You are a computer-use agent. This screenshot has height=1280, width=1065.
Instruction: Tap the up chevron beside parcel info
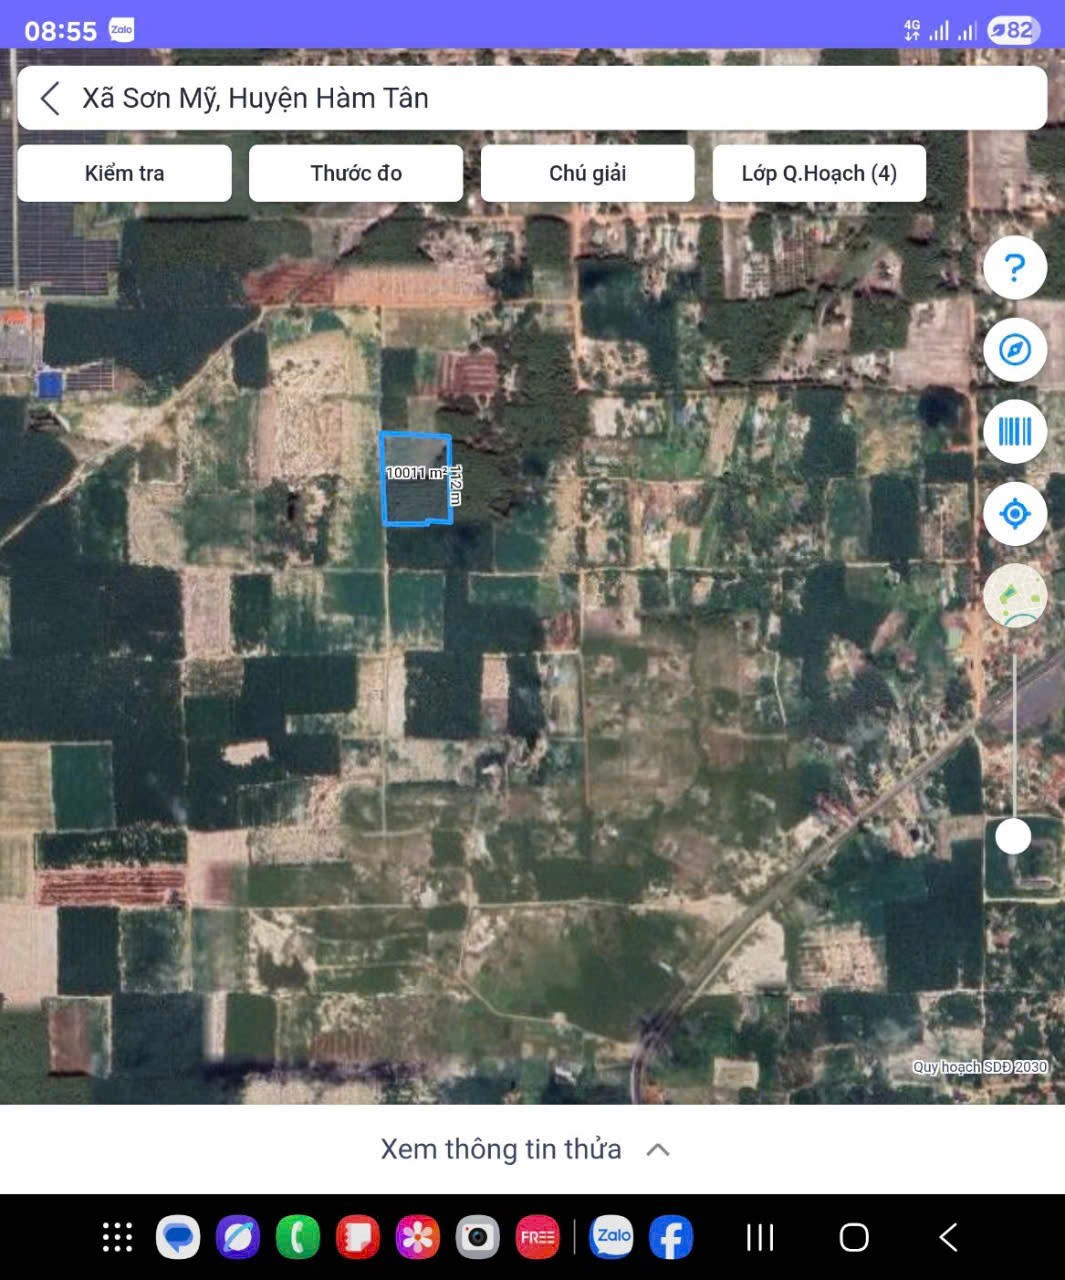[658, 1150]
